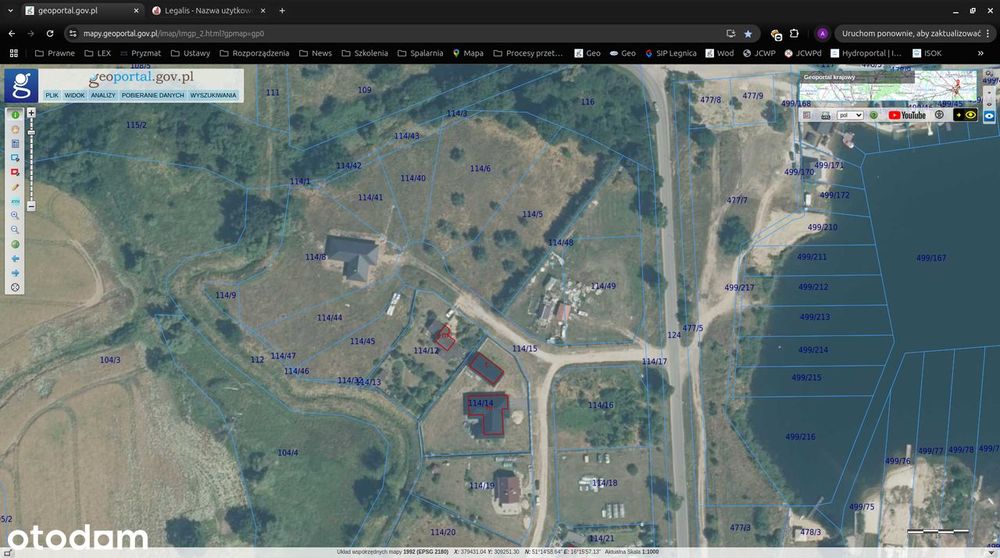Click the green info identify tool
Viewport: 1000px width, 558px height.
pyautogui.click(x=15, y=115)
